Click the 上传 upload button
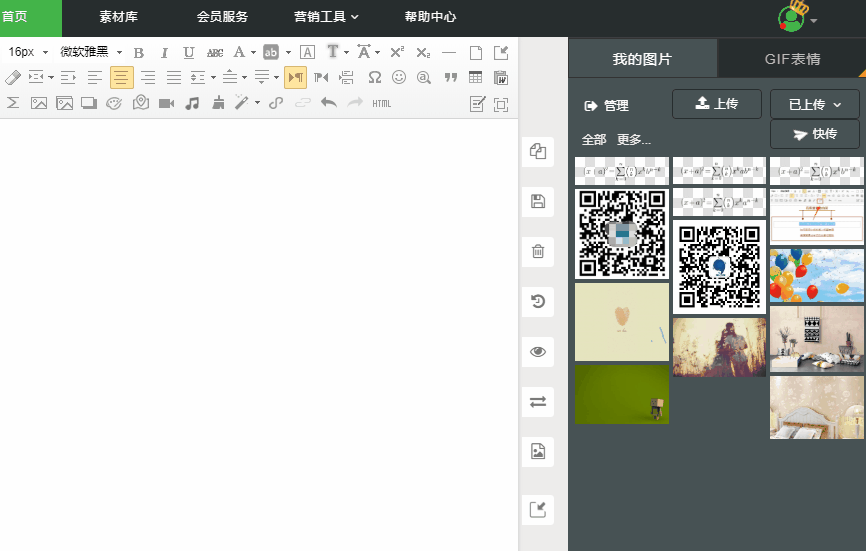The image size is (866, 551). (x=716, y=104)
